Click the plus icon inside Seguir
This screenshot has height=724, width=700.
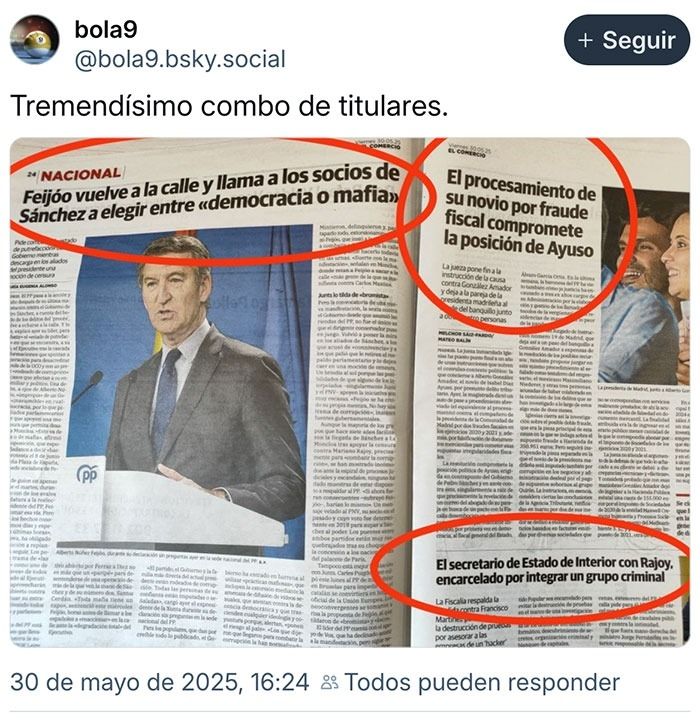pos(585,40)
